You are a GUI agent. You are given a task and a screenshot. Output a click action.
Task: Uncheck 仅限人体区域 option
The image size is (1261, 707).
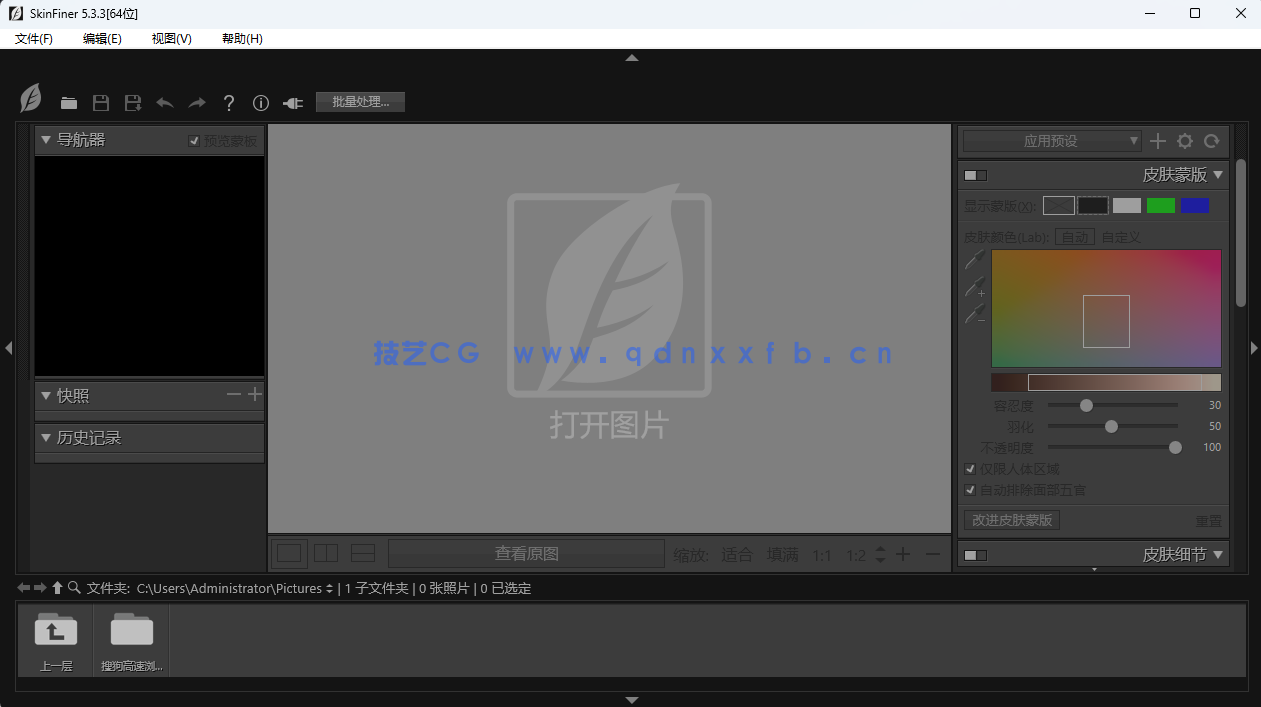[969, 468]
